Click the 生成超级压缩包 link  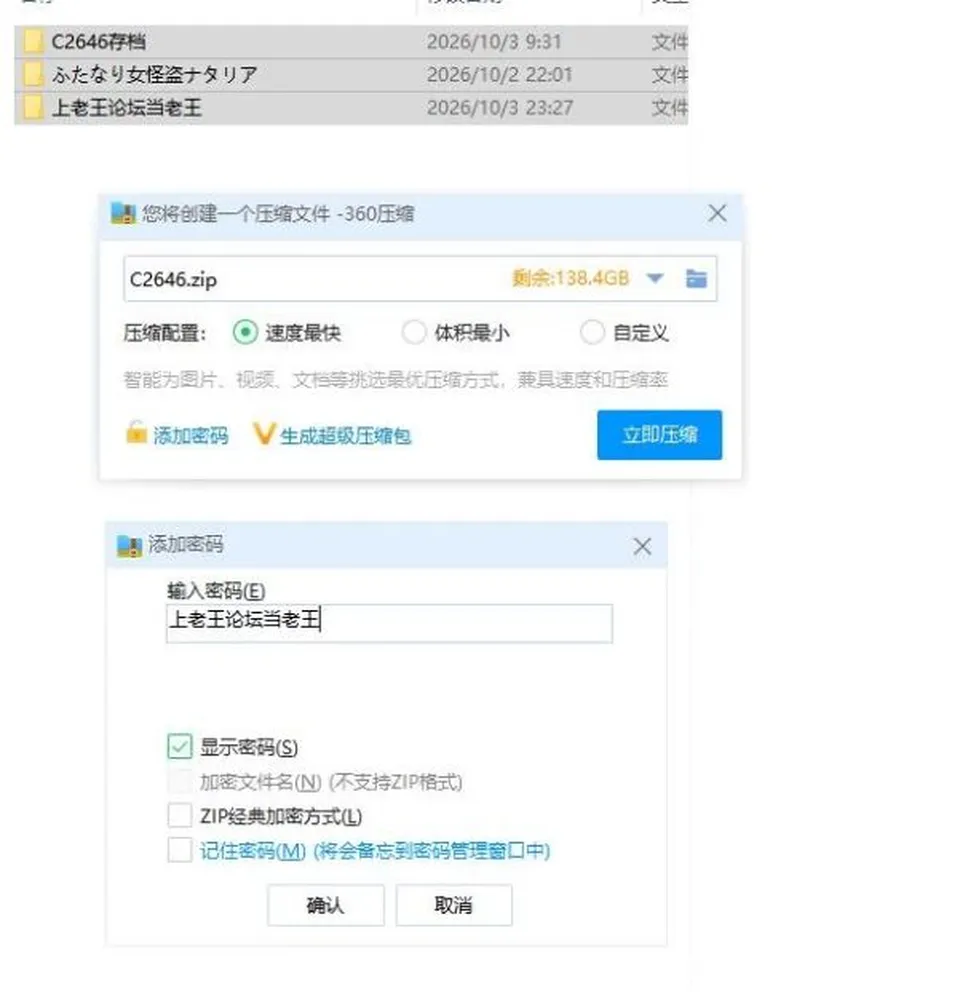[346, 435]
